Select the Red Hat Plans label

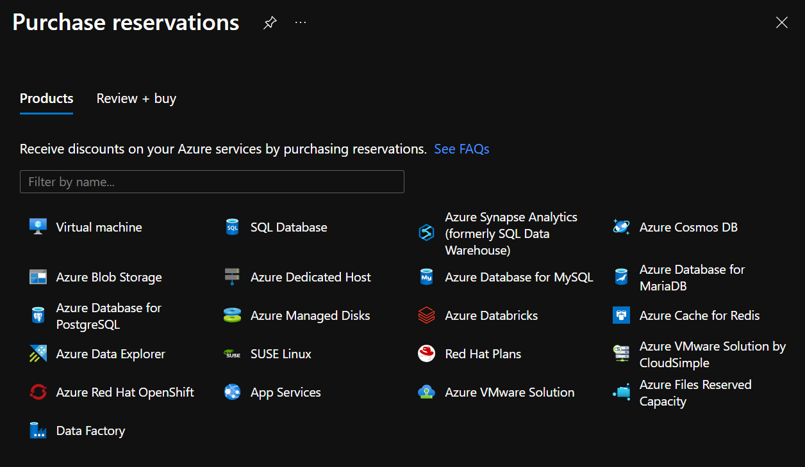(483, 354)
